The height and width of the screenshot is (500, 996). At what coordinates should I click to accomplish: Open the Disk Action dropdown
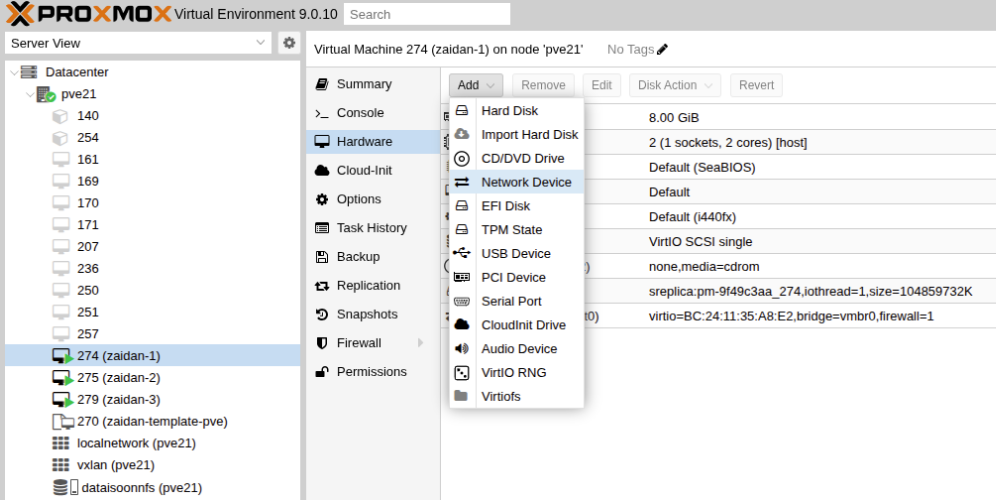(x=675, y=85)
